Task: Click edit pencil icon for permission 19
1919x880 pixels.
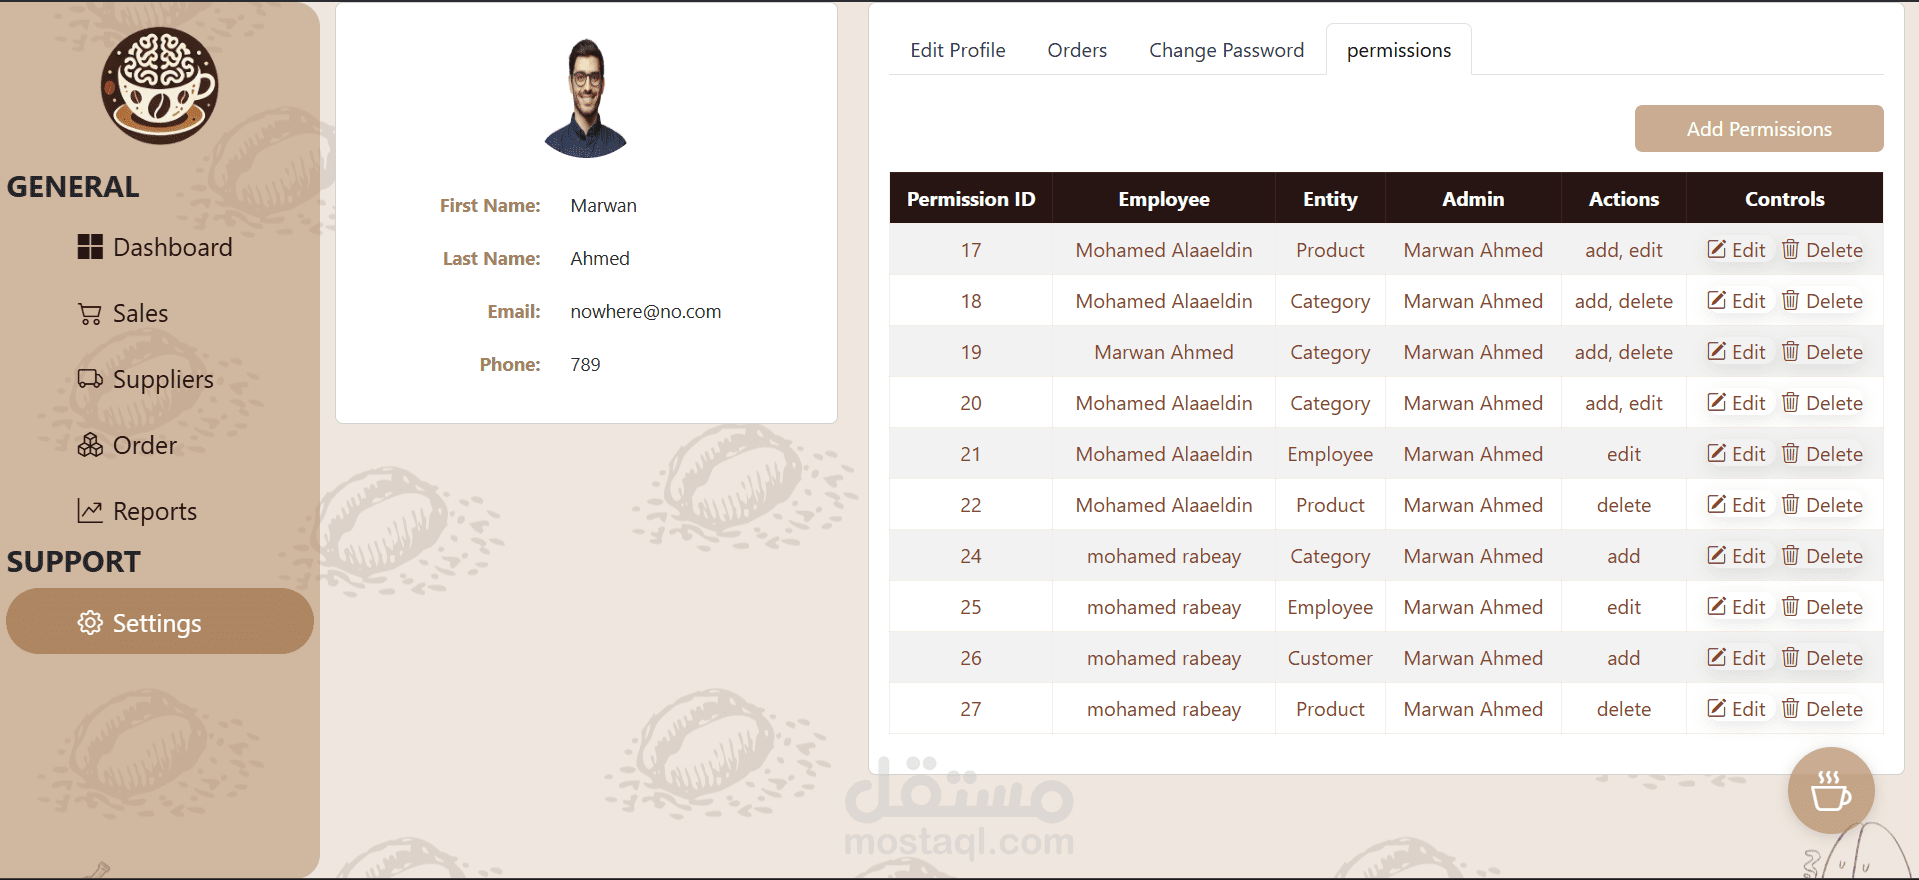Action: coord(1716,351)
